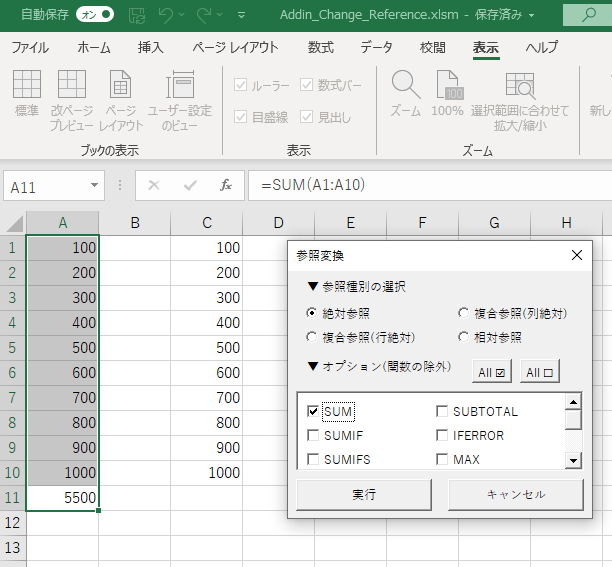612x567 pixels.
Task: Close the 参照変換 dialog
Action: click(577, 255)
